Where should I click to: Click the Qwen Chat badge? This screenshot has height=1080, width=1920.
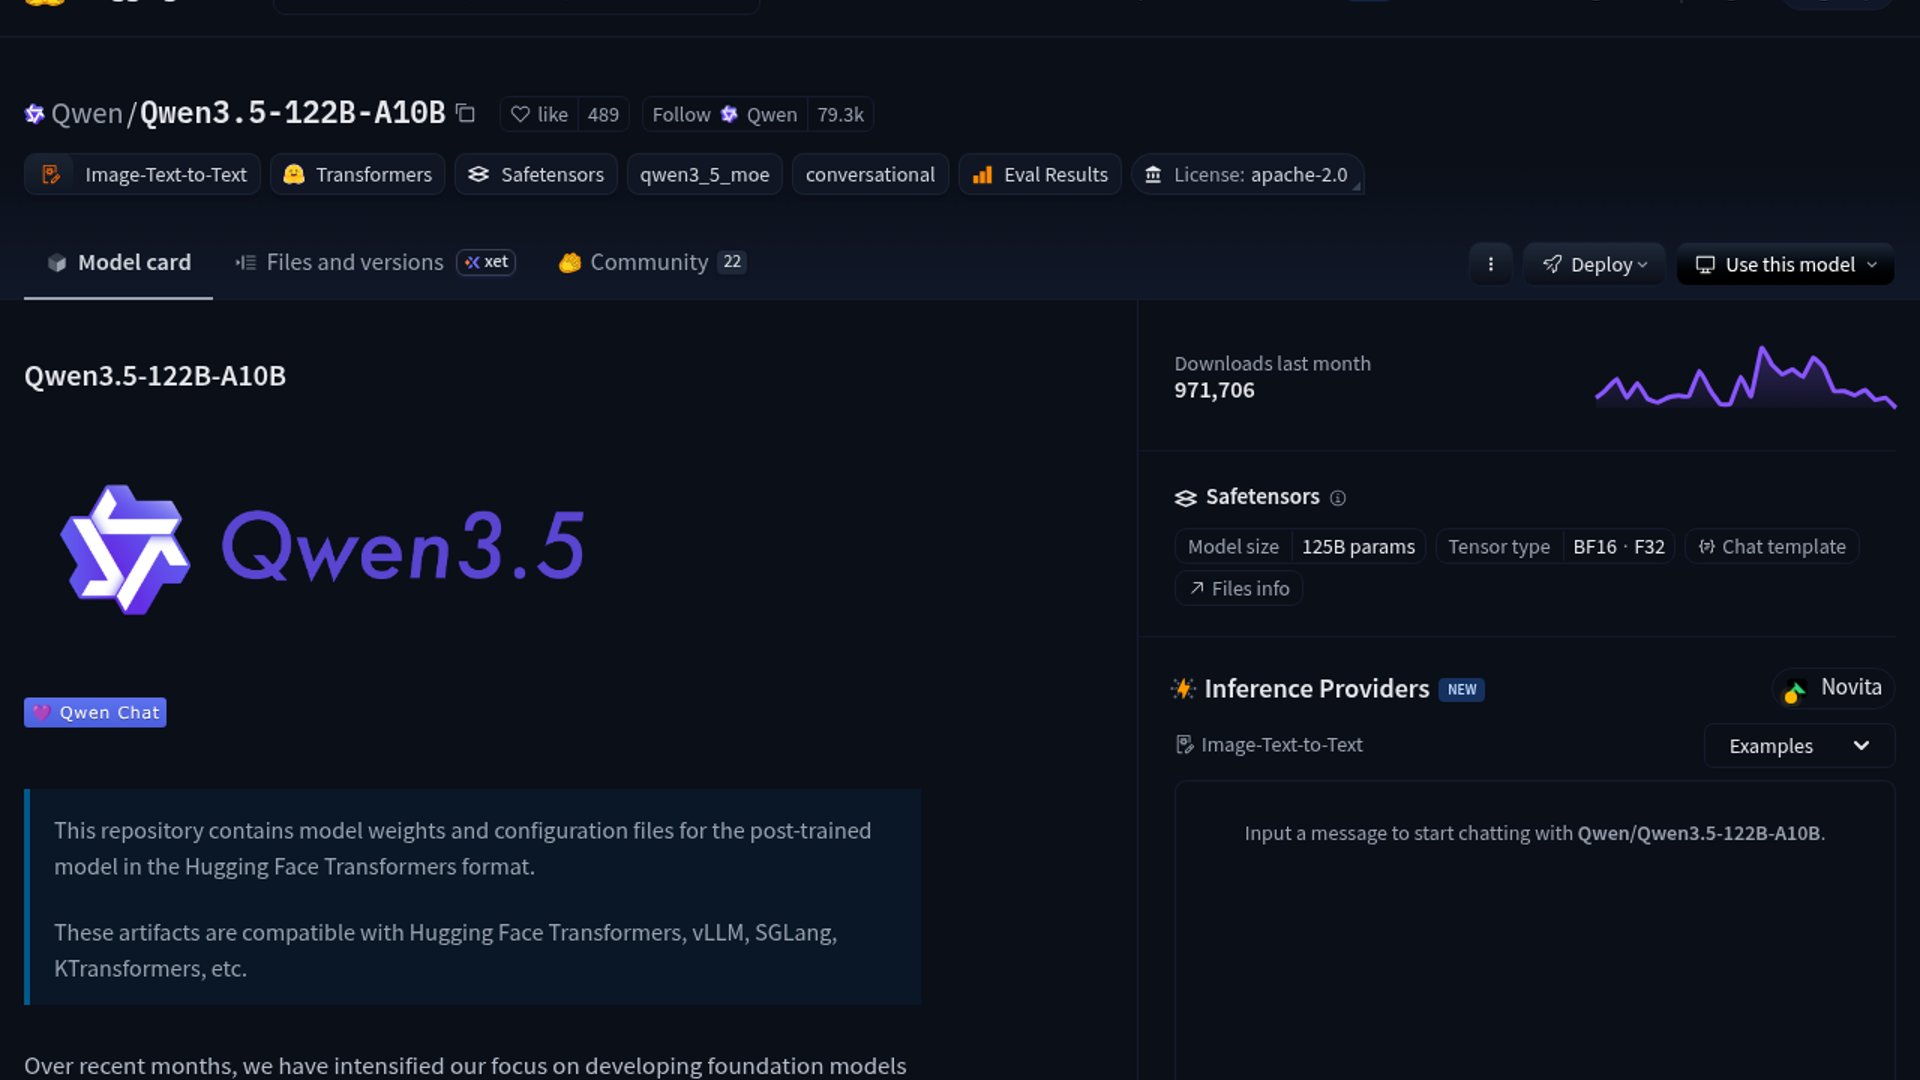[95, 713]
